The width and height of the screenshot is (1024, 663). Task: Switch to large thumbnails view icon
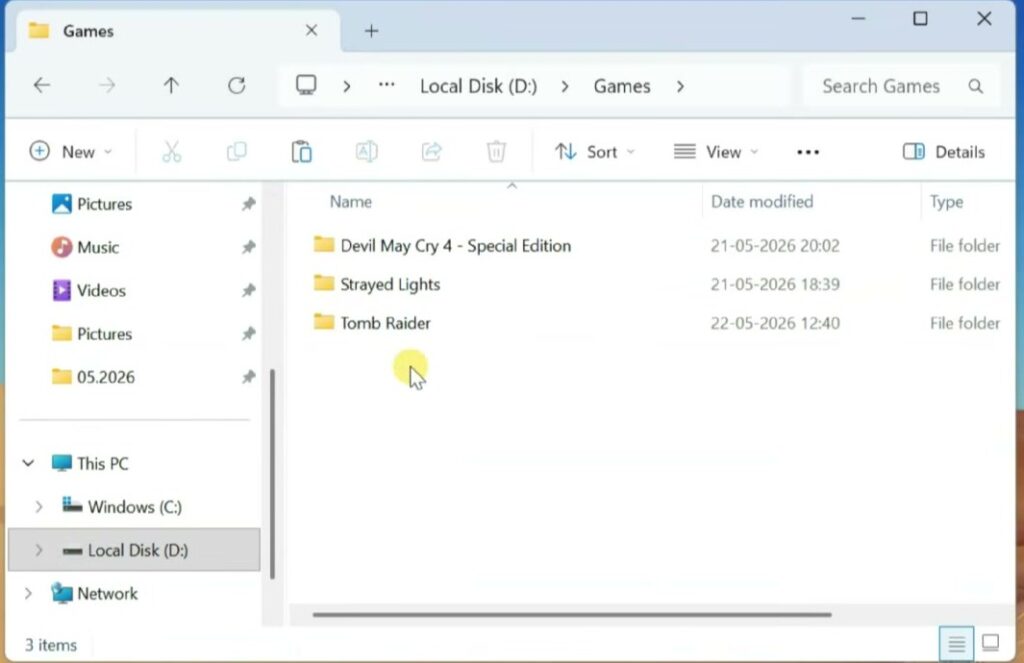pyautogui.click(x=990, y=643)
